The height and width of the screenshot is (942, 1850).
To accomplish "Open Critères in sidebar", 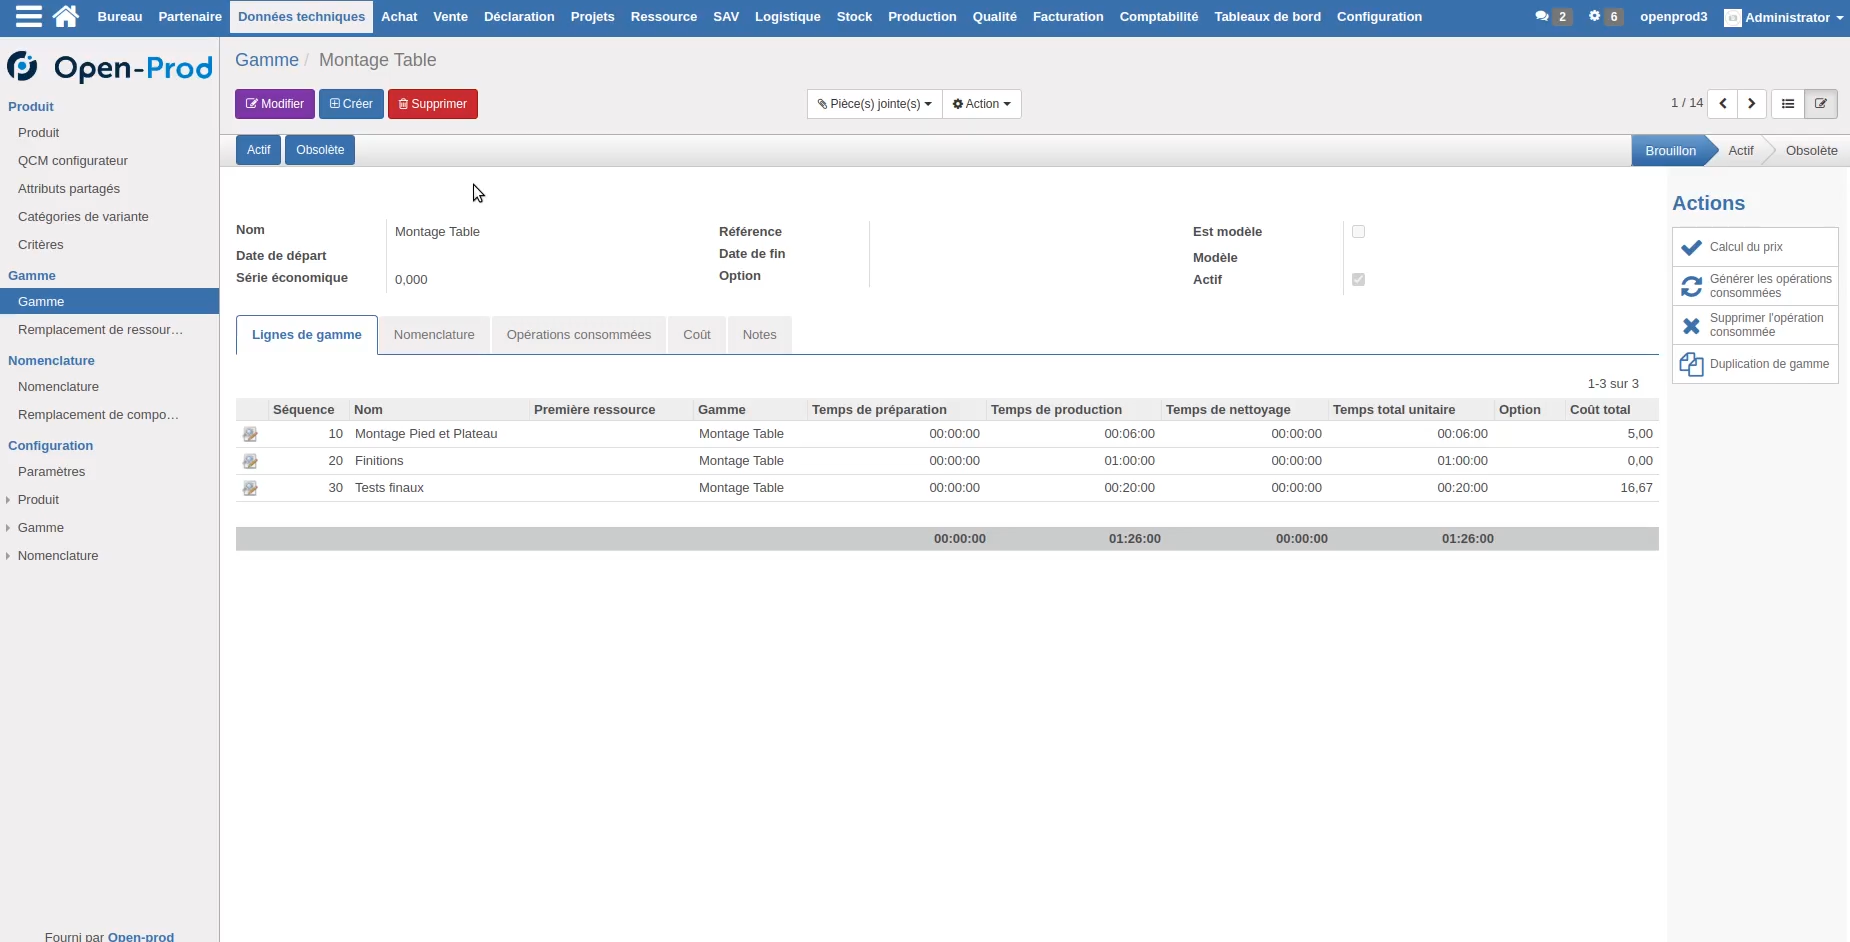I will click(41, 245).
